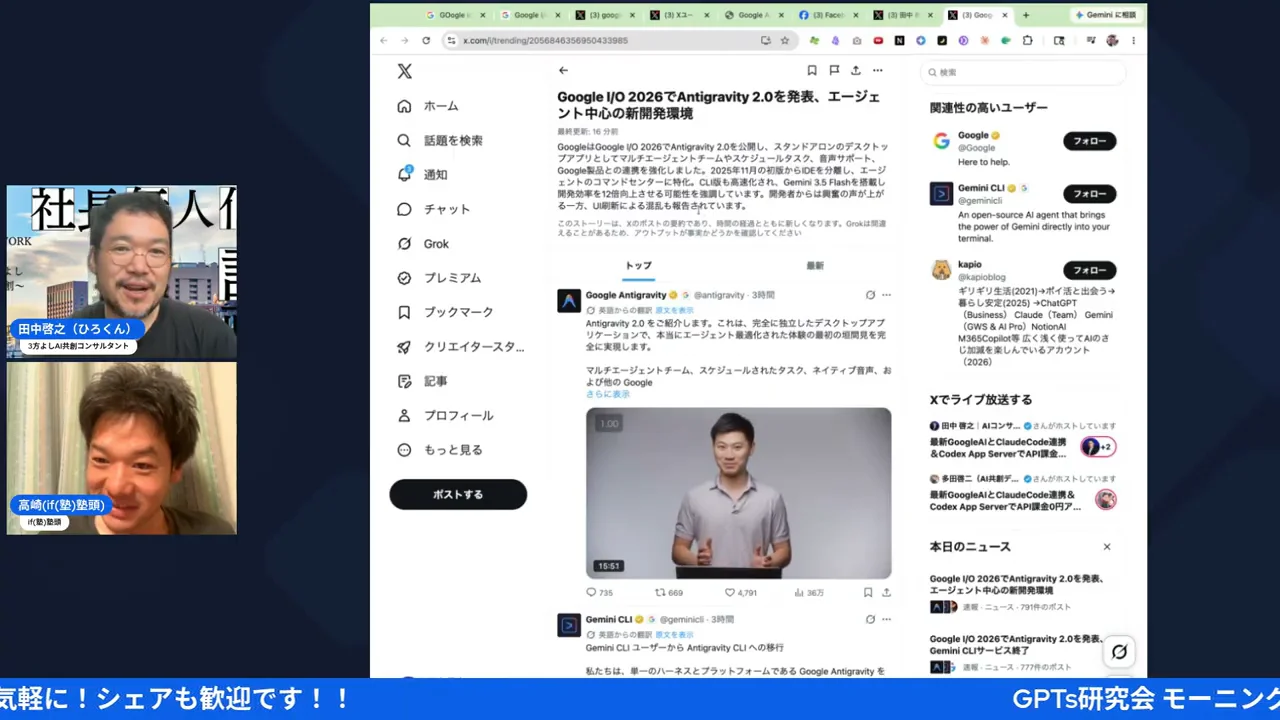View analytics 36万 on Antigravity post
This screenshot has width=1280, height=720.
point(809,592)
